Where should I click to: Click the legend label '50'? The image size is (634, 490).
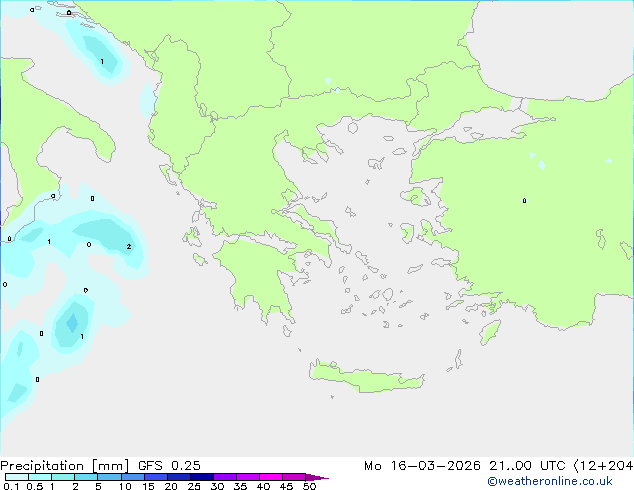(309, 486)
